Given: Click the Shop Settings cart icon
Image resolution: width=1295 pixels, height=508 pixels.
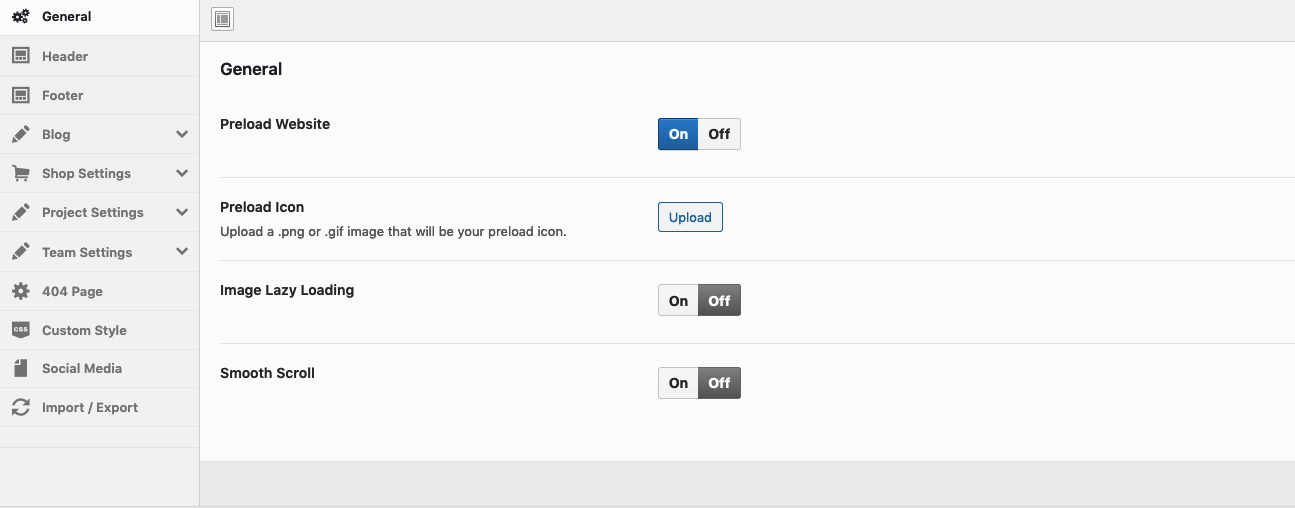Looking at the screenshot, I should click(20, 173).
